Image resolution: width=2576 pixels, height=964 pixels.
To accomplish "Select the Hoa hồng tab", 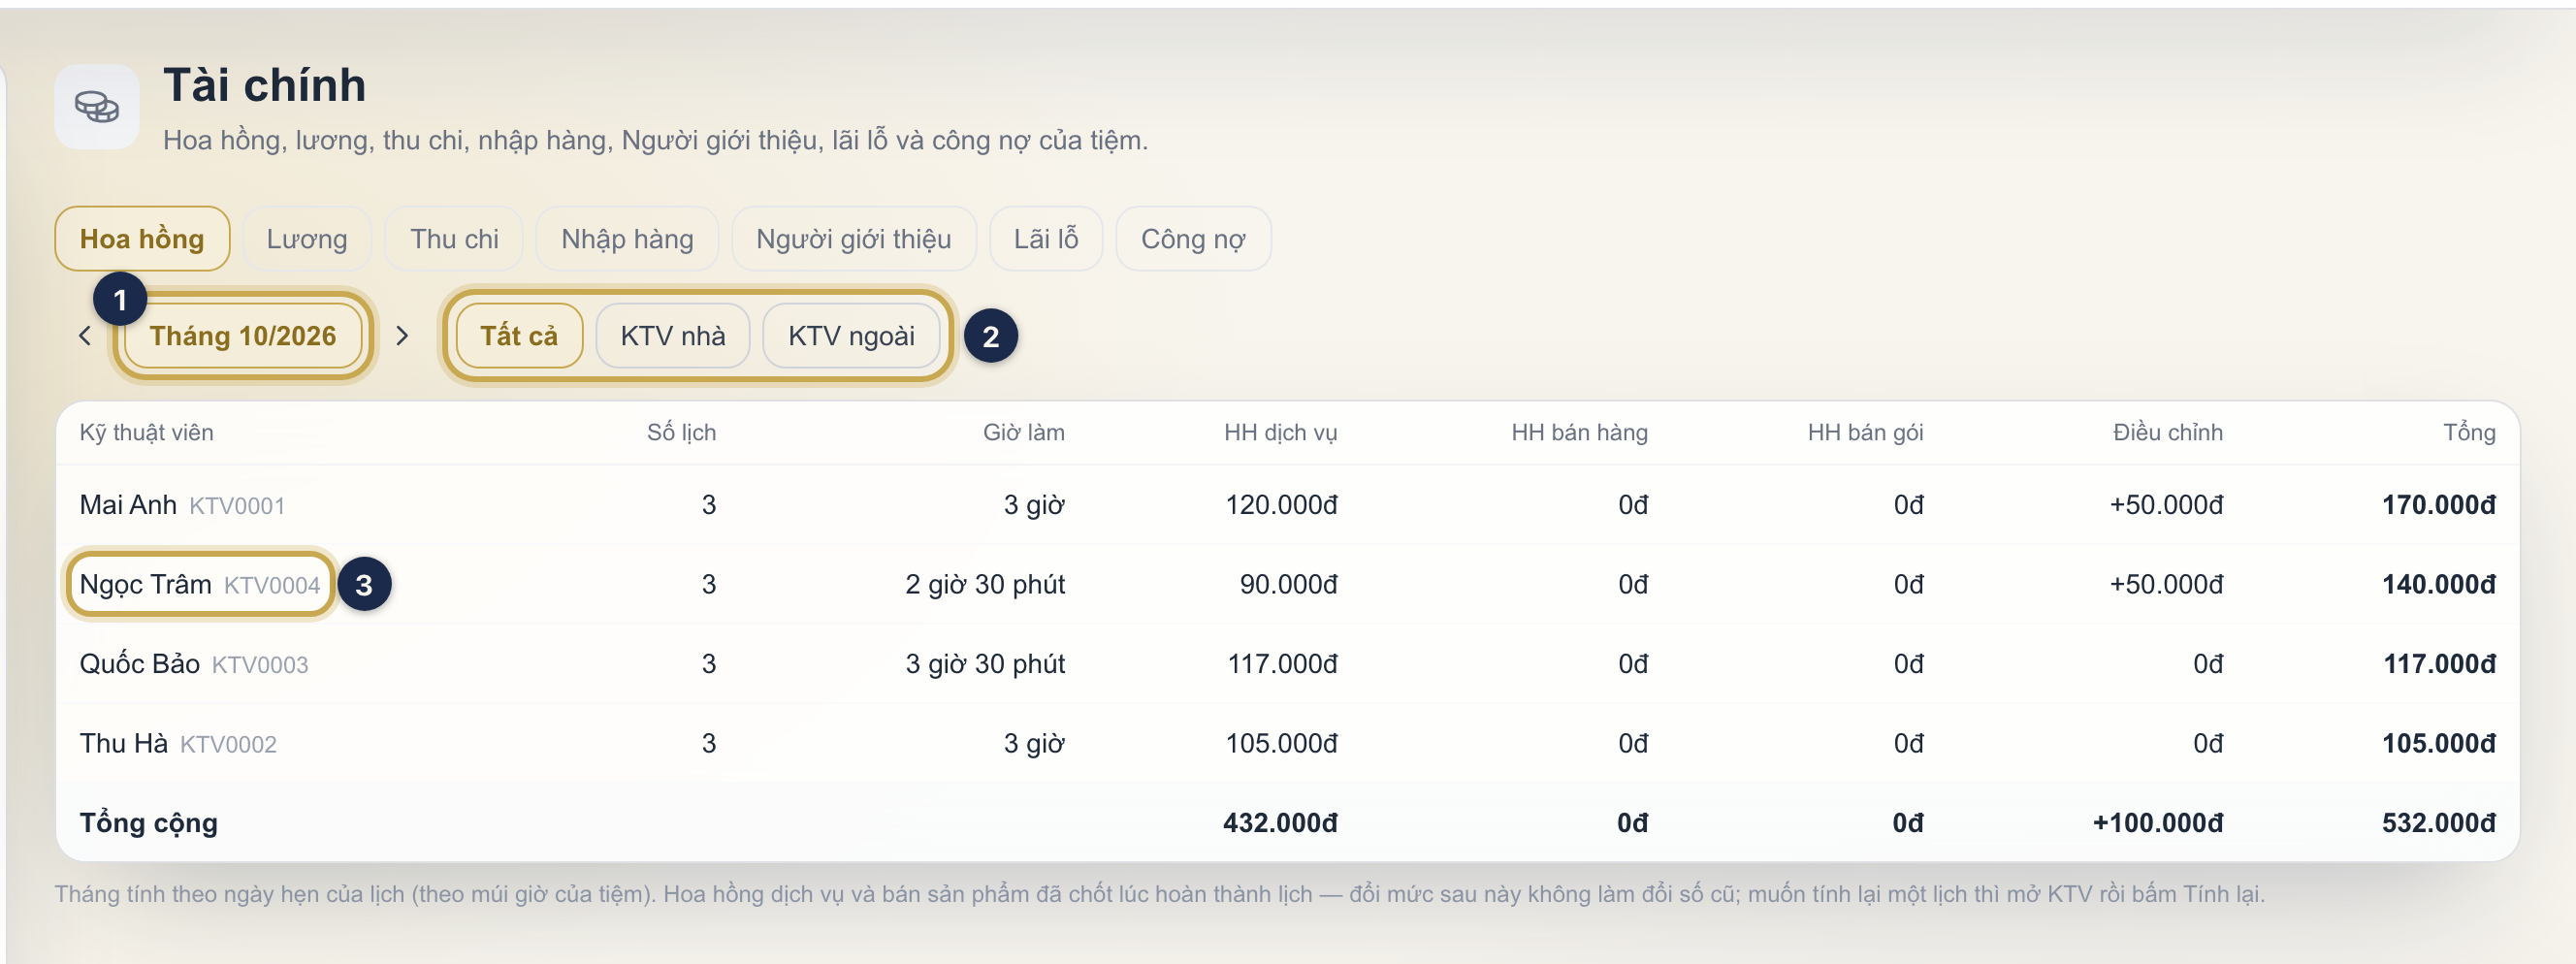I will point(142,239).
